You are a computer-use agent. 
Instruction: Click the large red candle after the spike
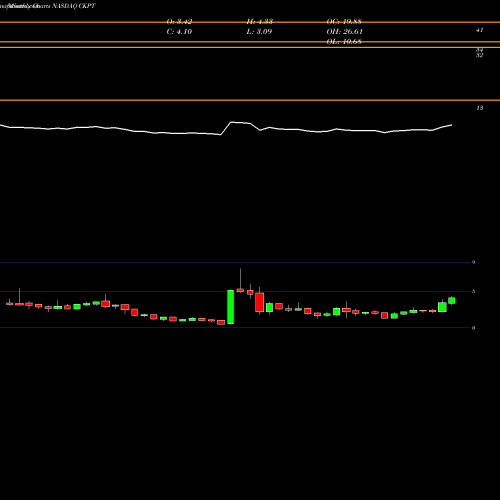[260, 302]
